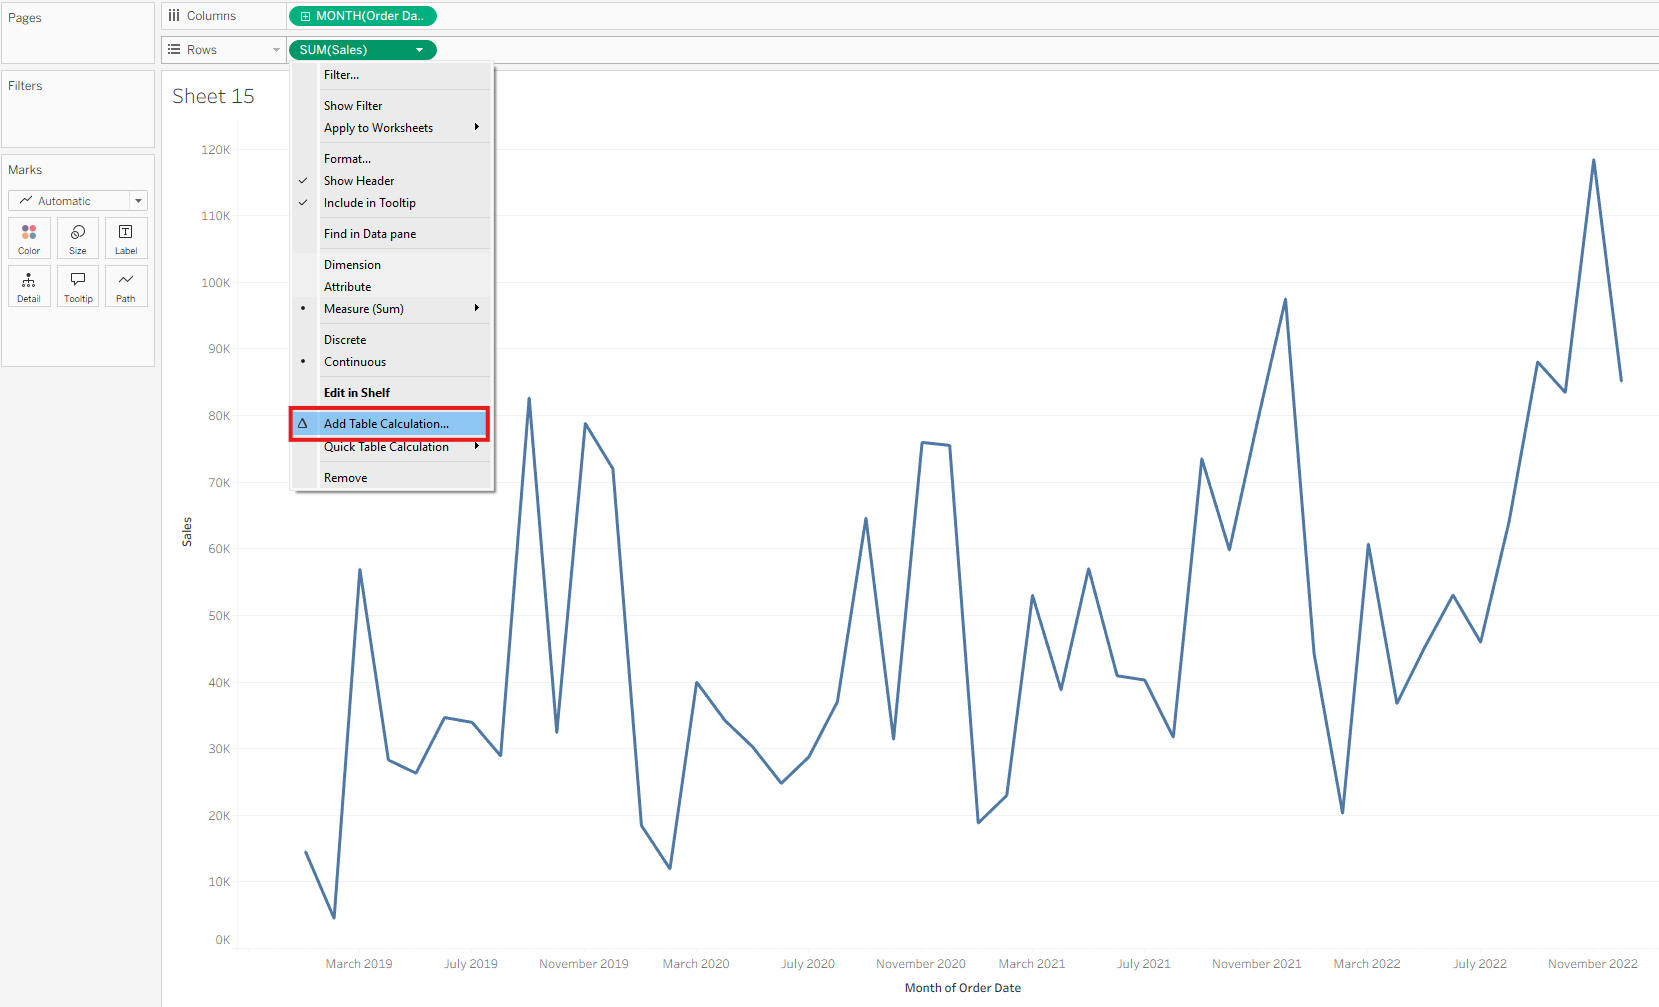Open the Detail marks card

(x=29, y=286)
